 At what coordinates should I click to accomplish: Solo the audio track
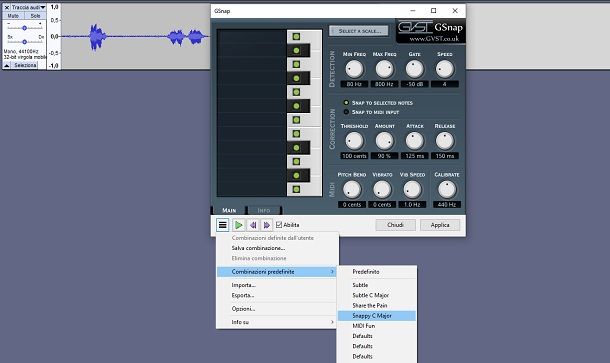35,16
